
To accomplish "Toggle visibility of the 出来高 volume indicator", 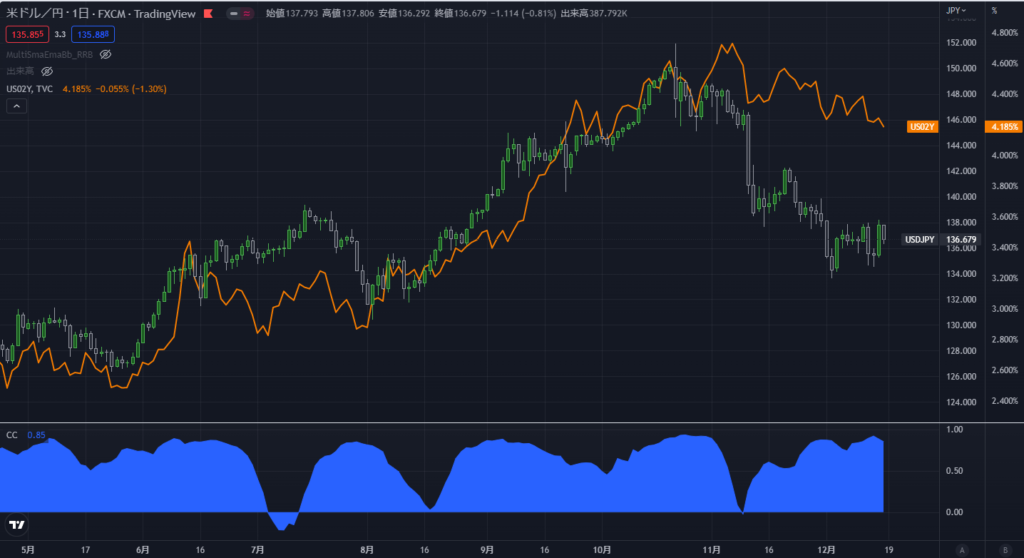I will coord(46,71).
